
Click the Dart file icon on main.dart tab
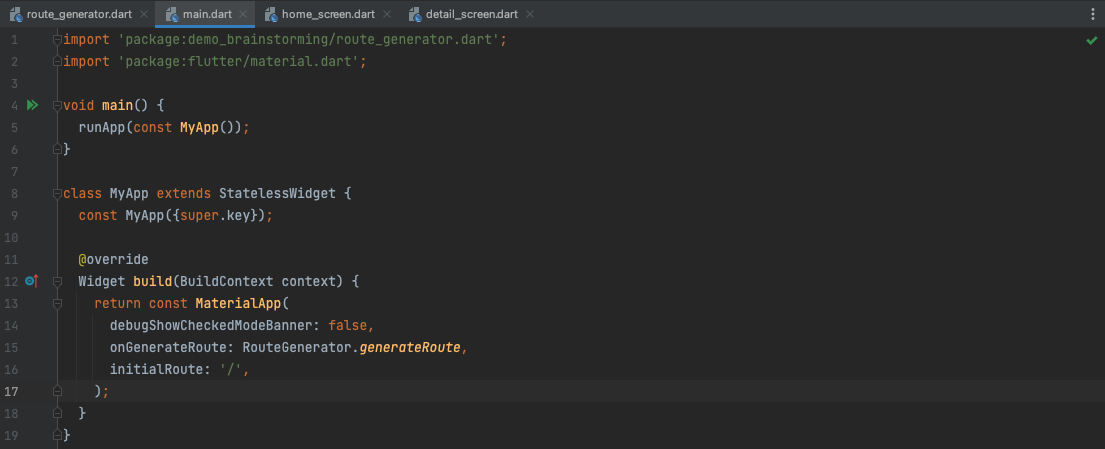(x=171, y=14)
